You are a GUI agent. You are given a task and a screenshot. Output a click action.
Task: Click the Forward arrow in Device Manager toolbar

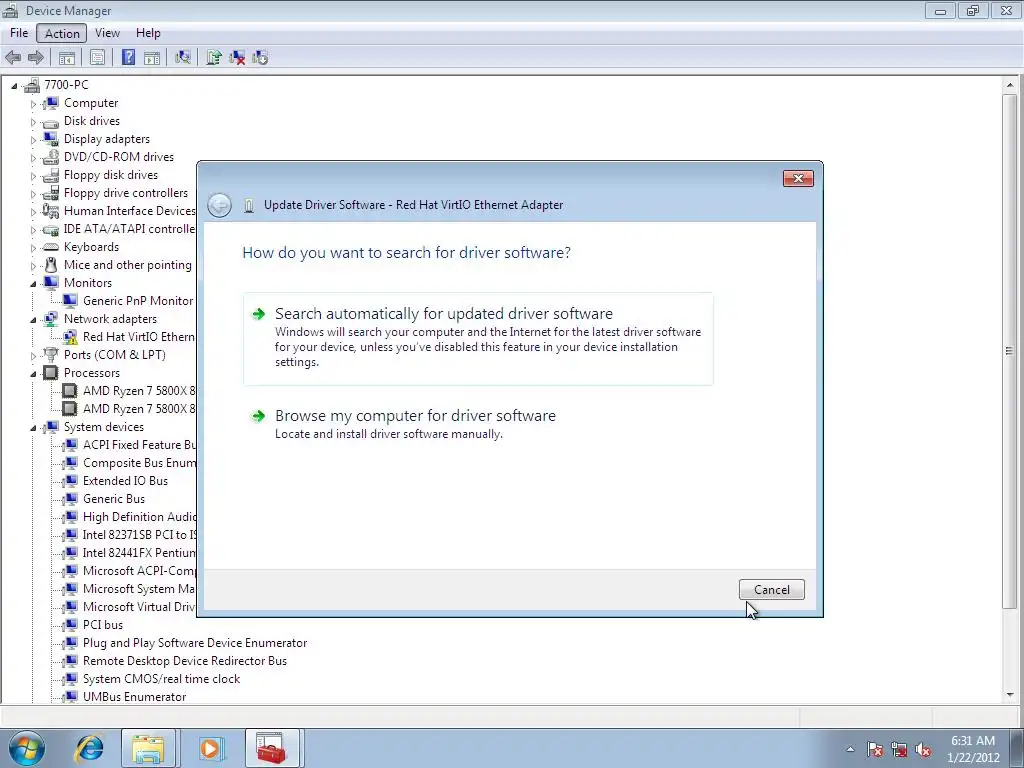pyautogui.click(x=36, y=57)
